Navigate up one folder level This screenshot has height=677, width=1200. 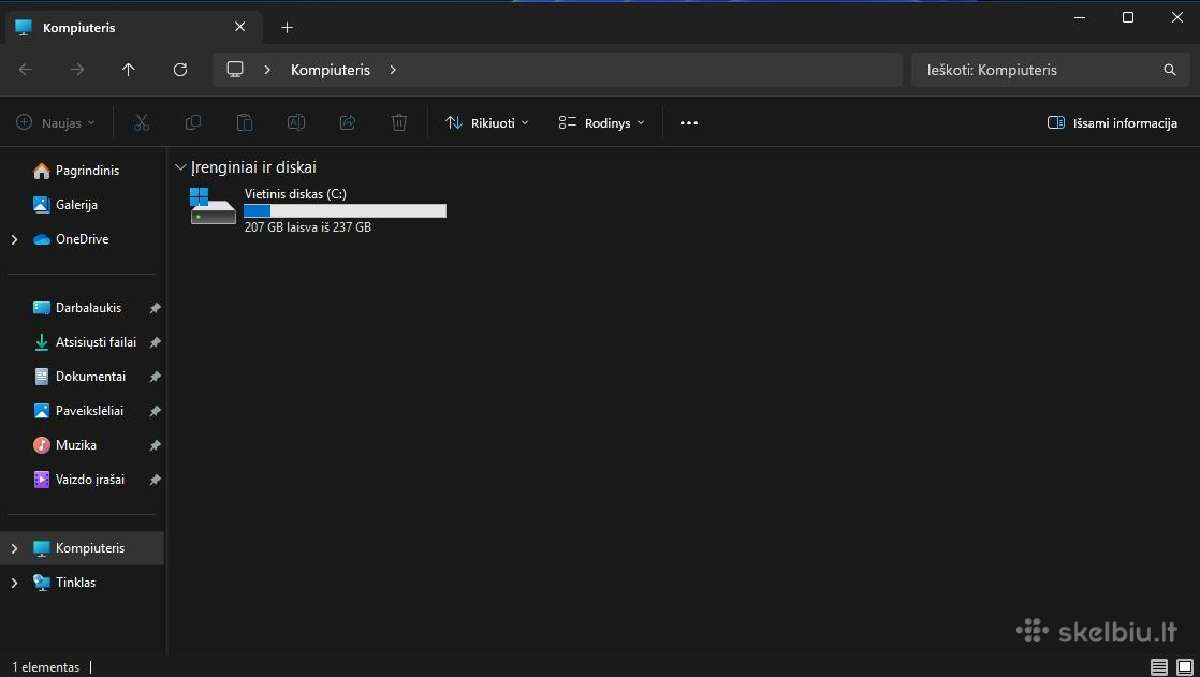pos(128,69)
